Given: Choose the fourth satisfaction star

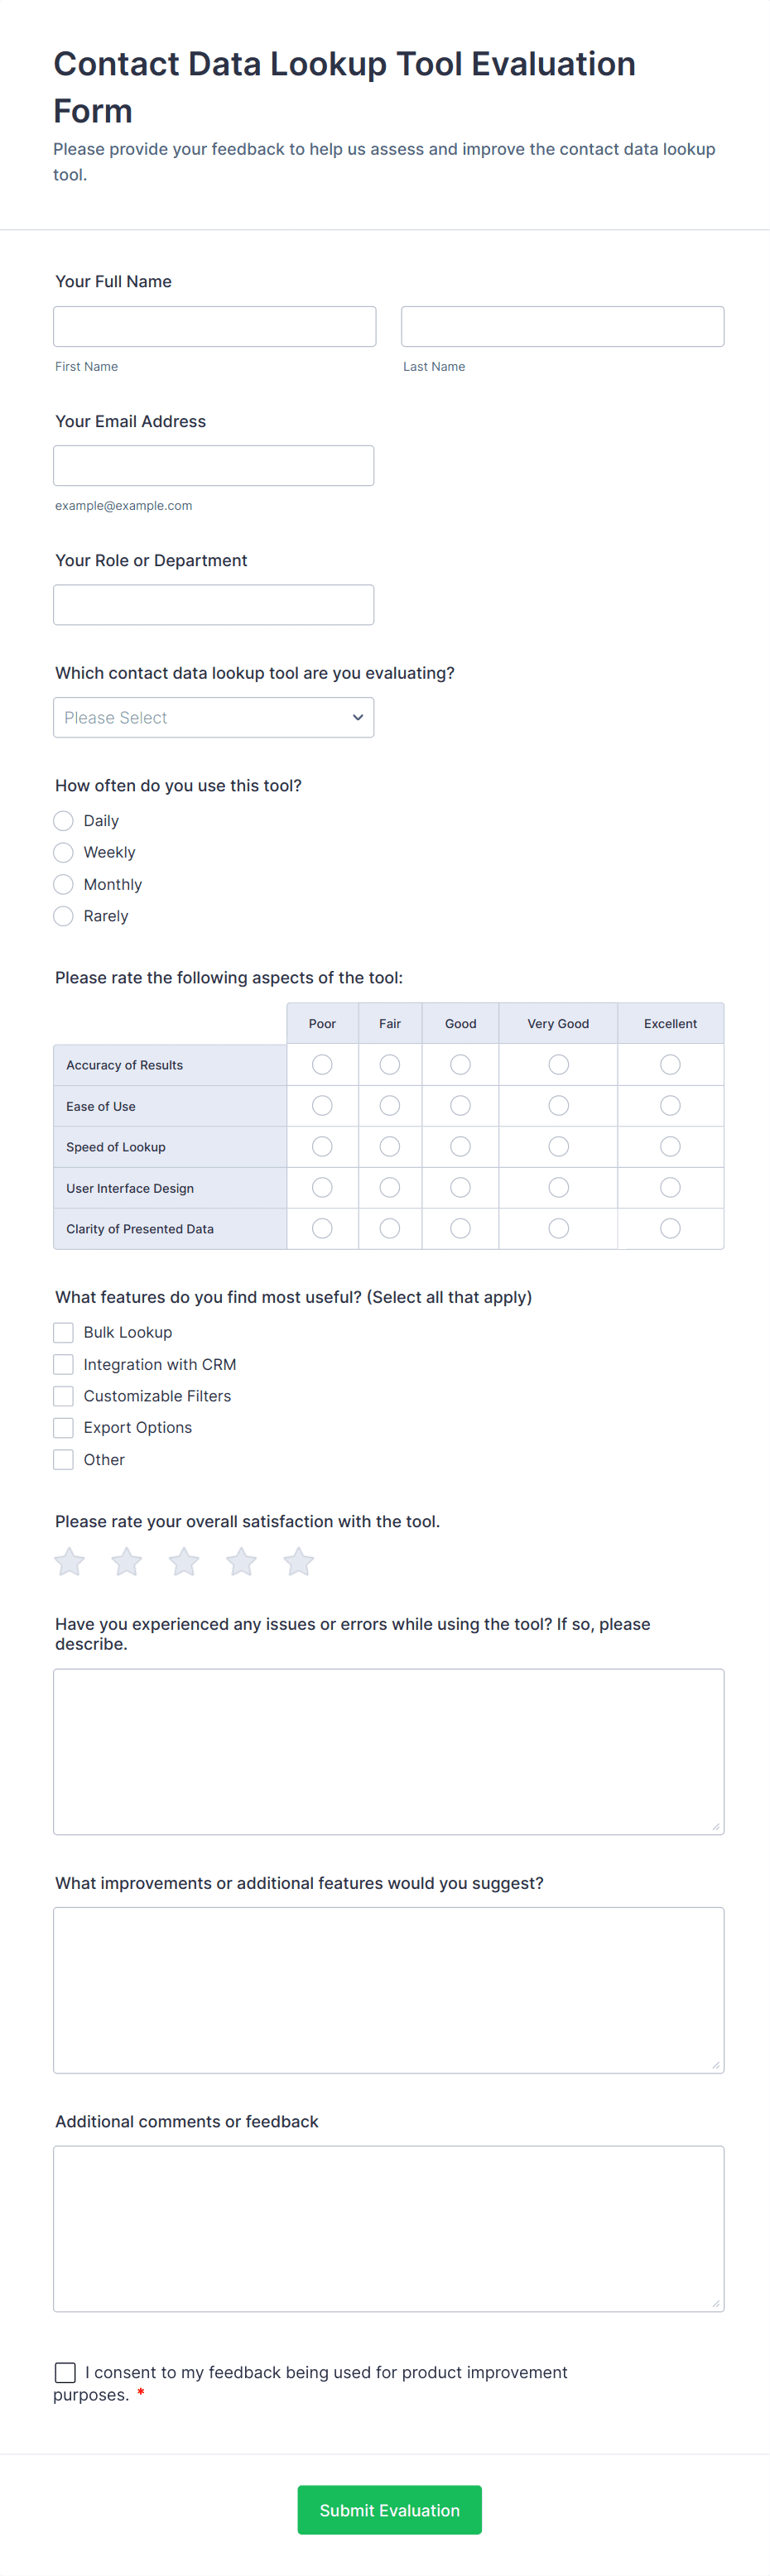Looking at the screenshot, I should click(241, 1562).
